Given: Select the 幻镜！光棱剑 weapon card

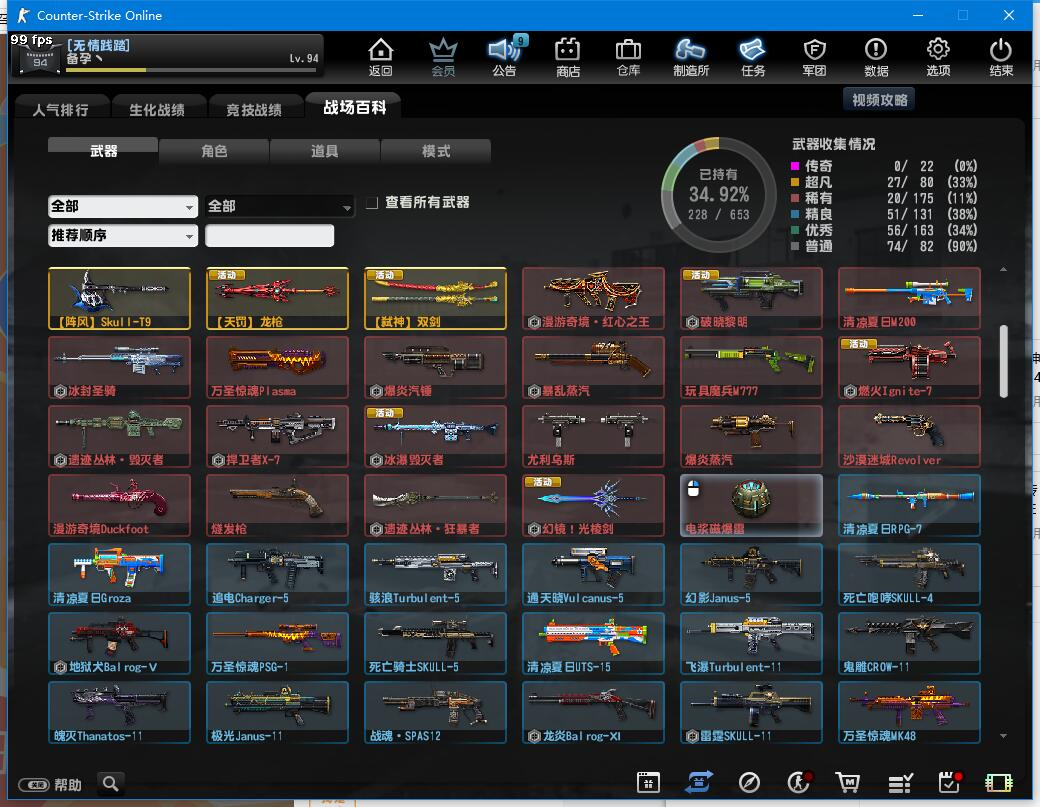Looking at the screenshot, I should point(593,505).
